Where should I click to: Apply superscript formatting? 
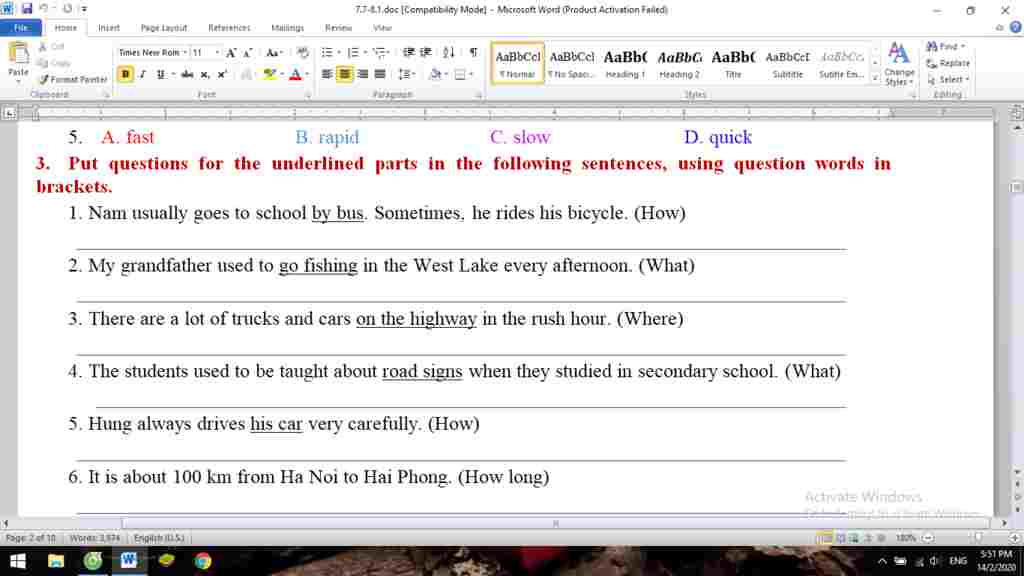[x=222, y=74]
